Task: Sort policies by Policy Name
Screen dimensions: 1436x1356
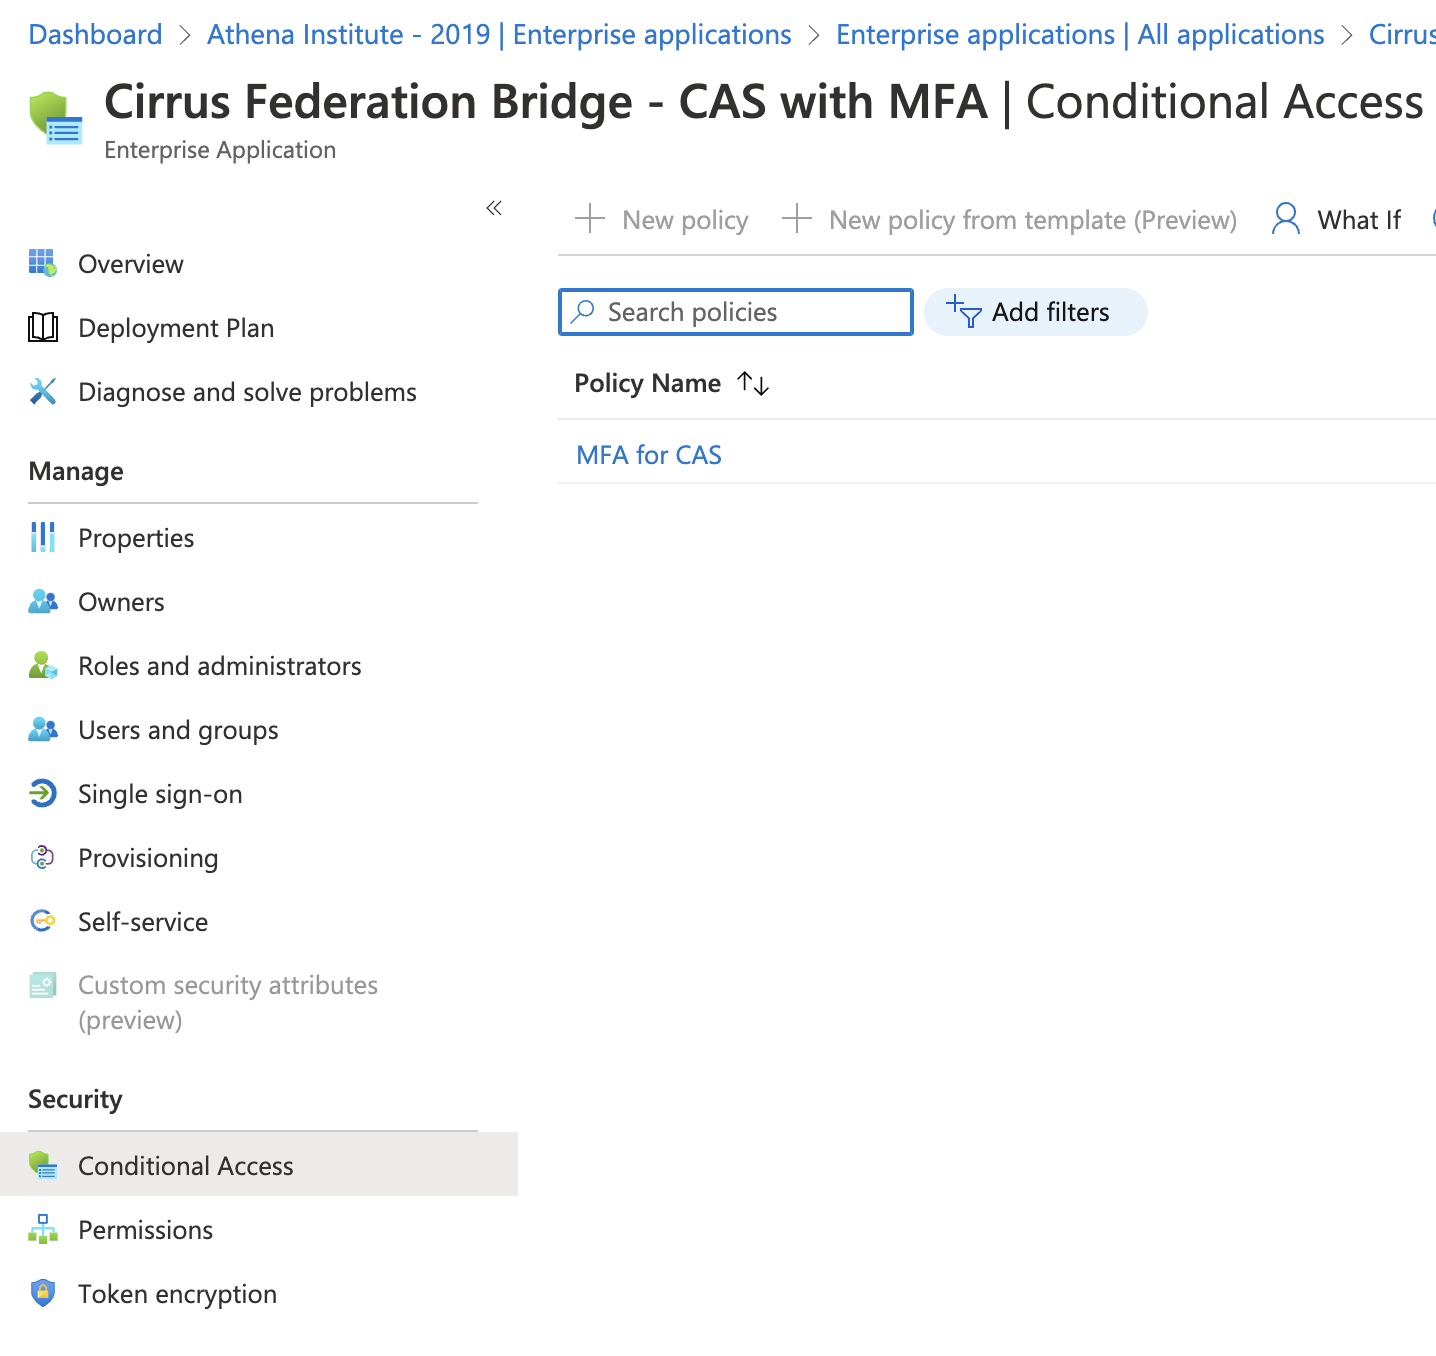Action: pyautogui.click(x=753, y=384)
